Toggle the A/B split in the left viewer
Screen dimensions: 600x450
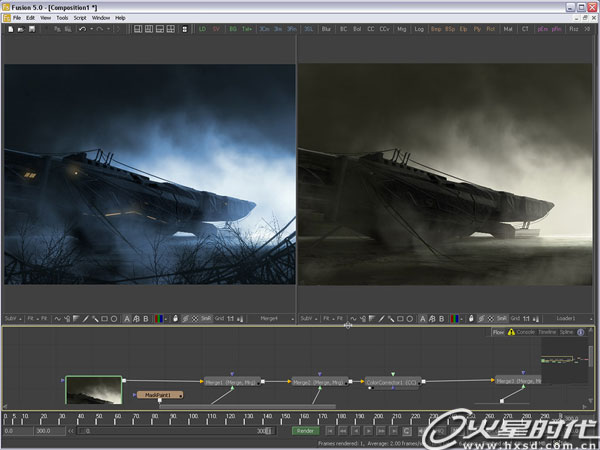click(x=136, y=318)
